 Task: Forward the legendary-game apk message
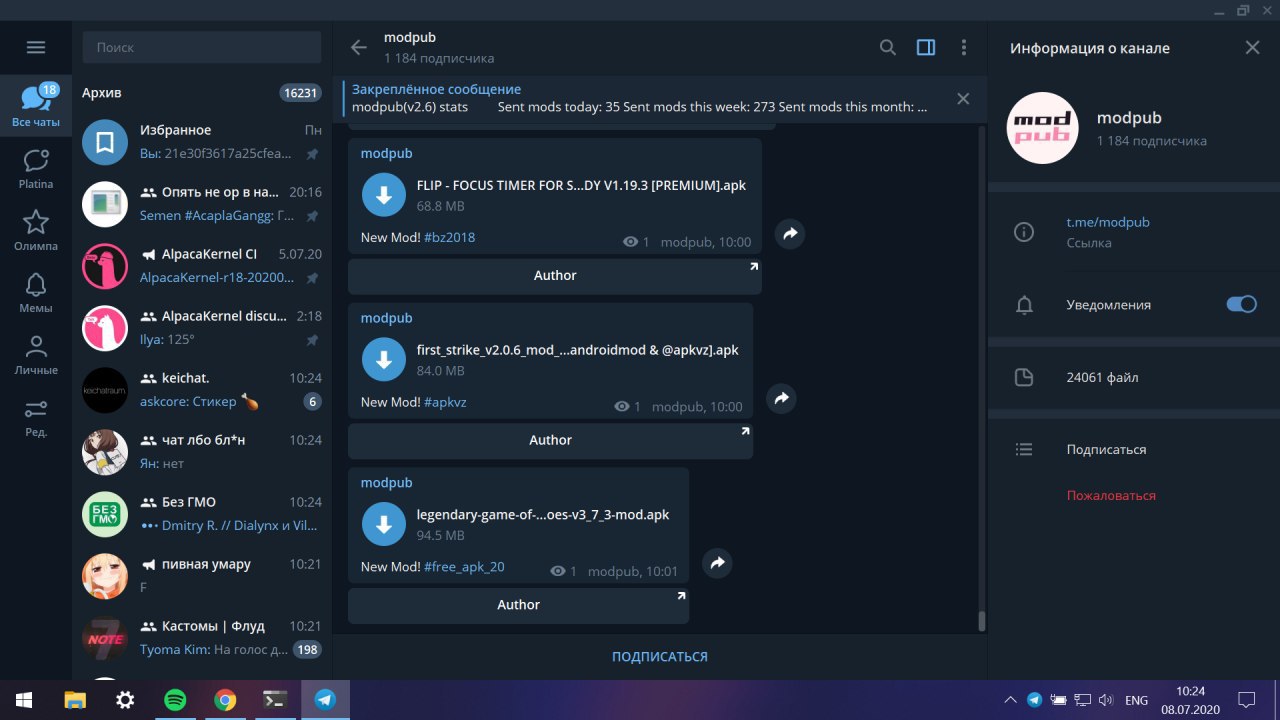(717, 564)
